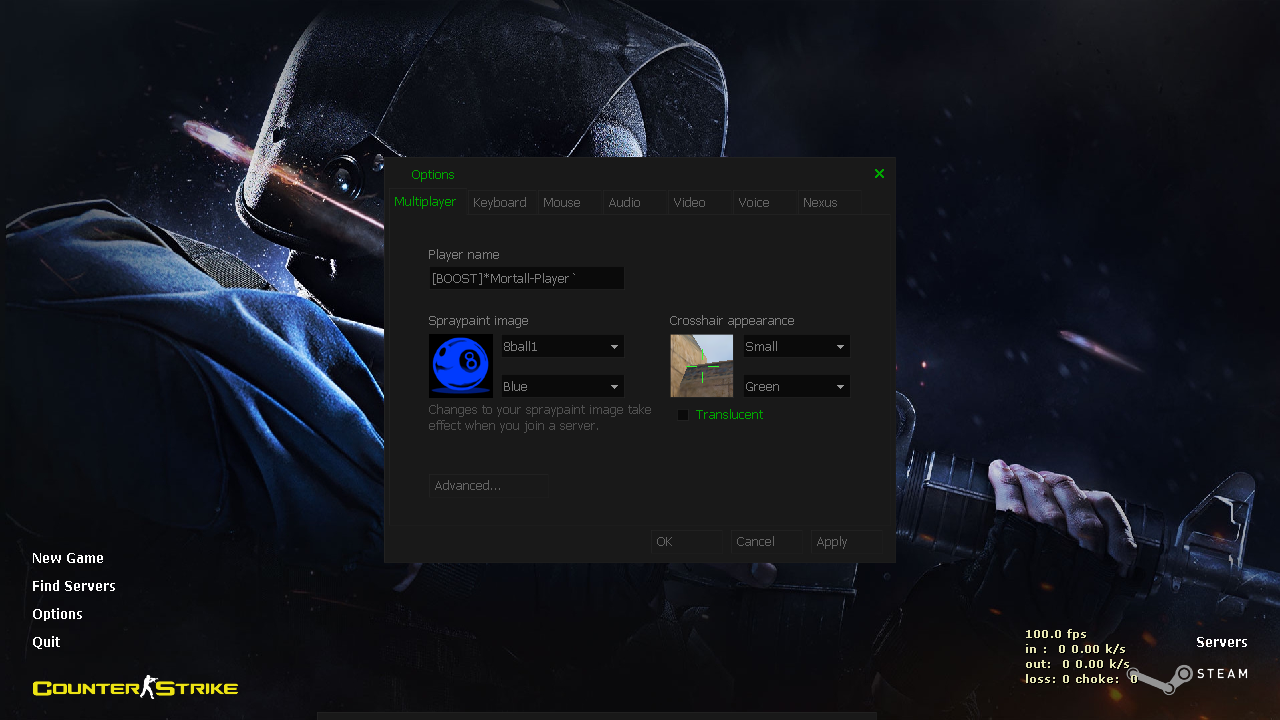The width and height of the screenshot is (1280, 720).
Task: Open the crosshair size Small dropdown
Action: pyautogui.click(x=796, y=347)
